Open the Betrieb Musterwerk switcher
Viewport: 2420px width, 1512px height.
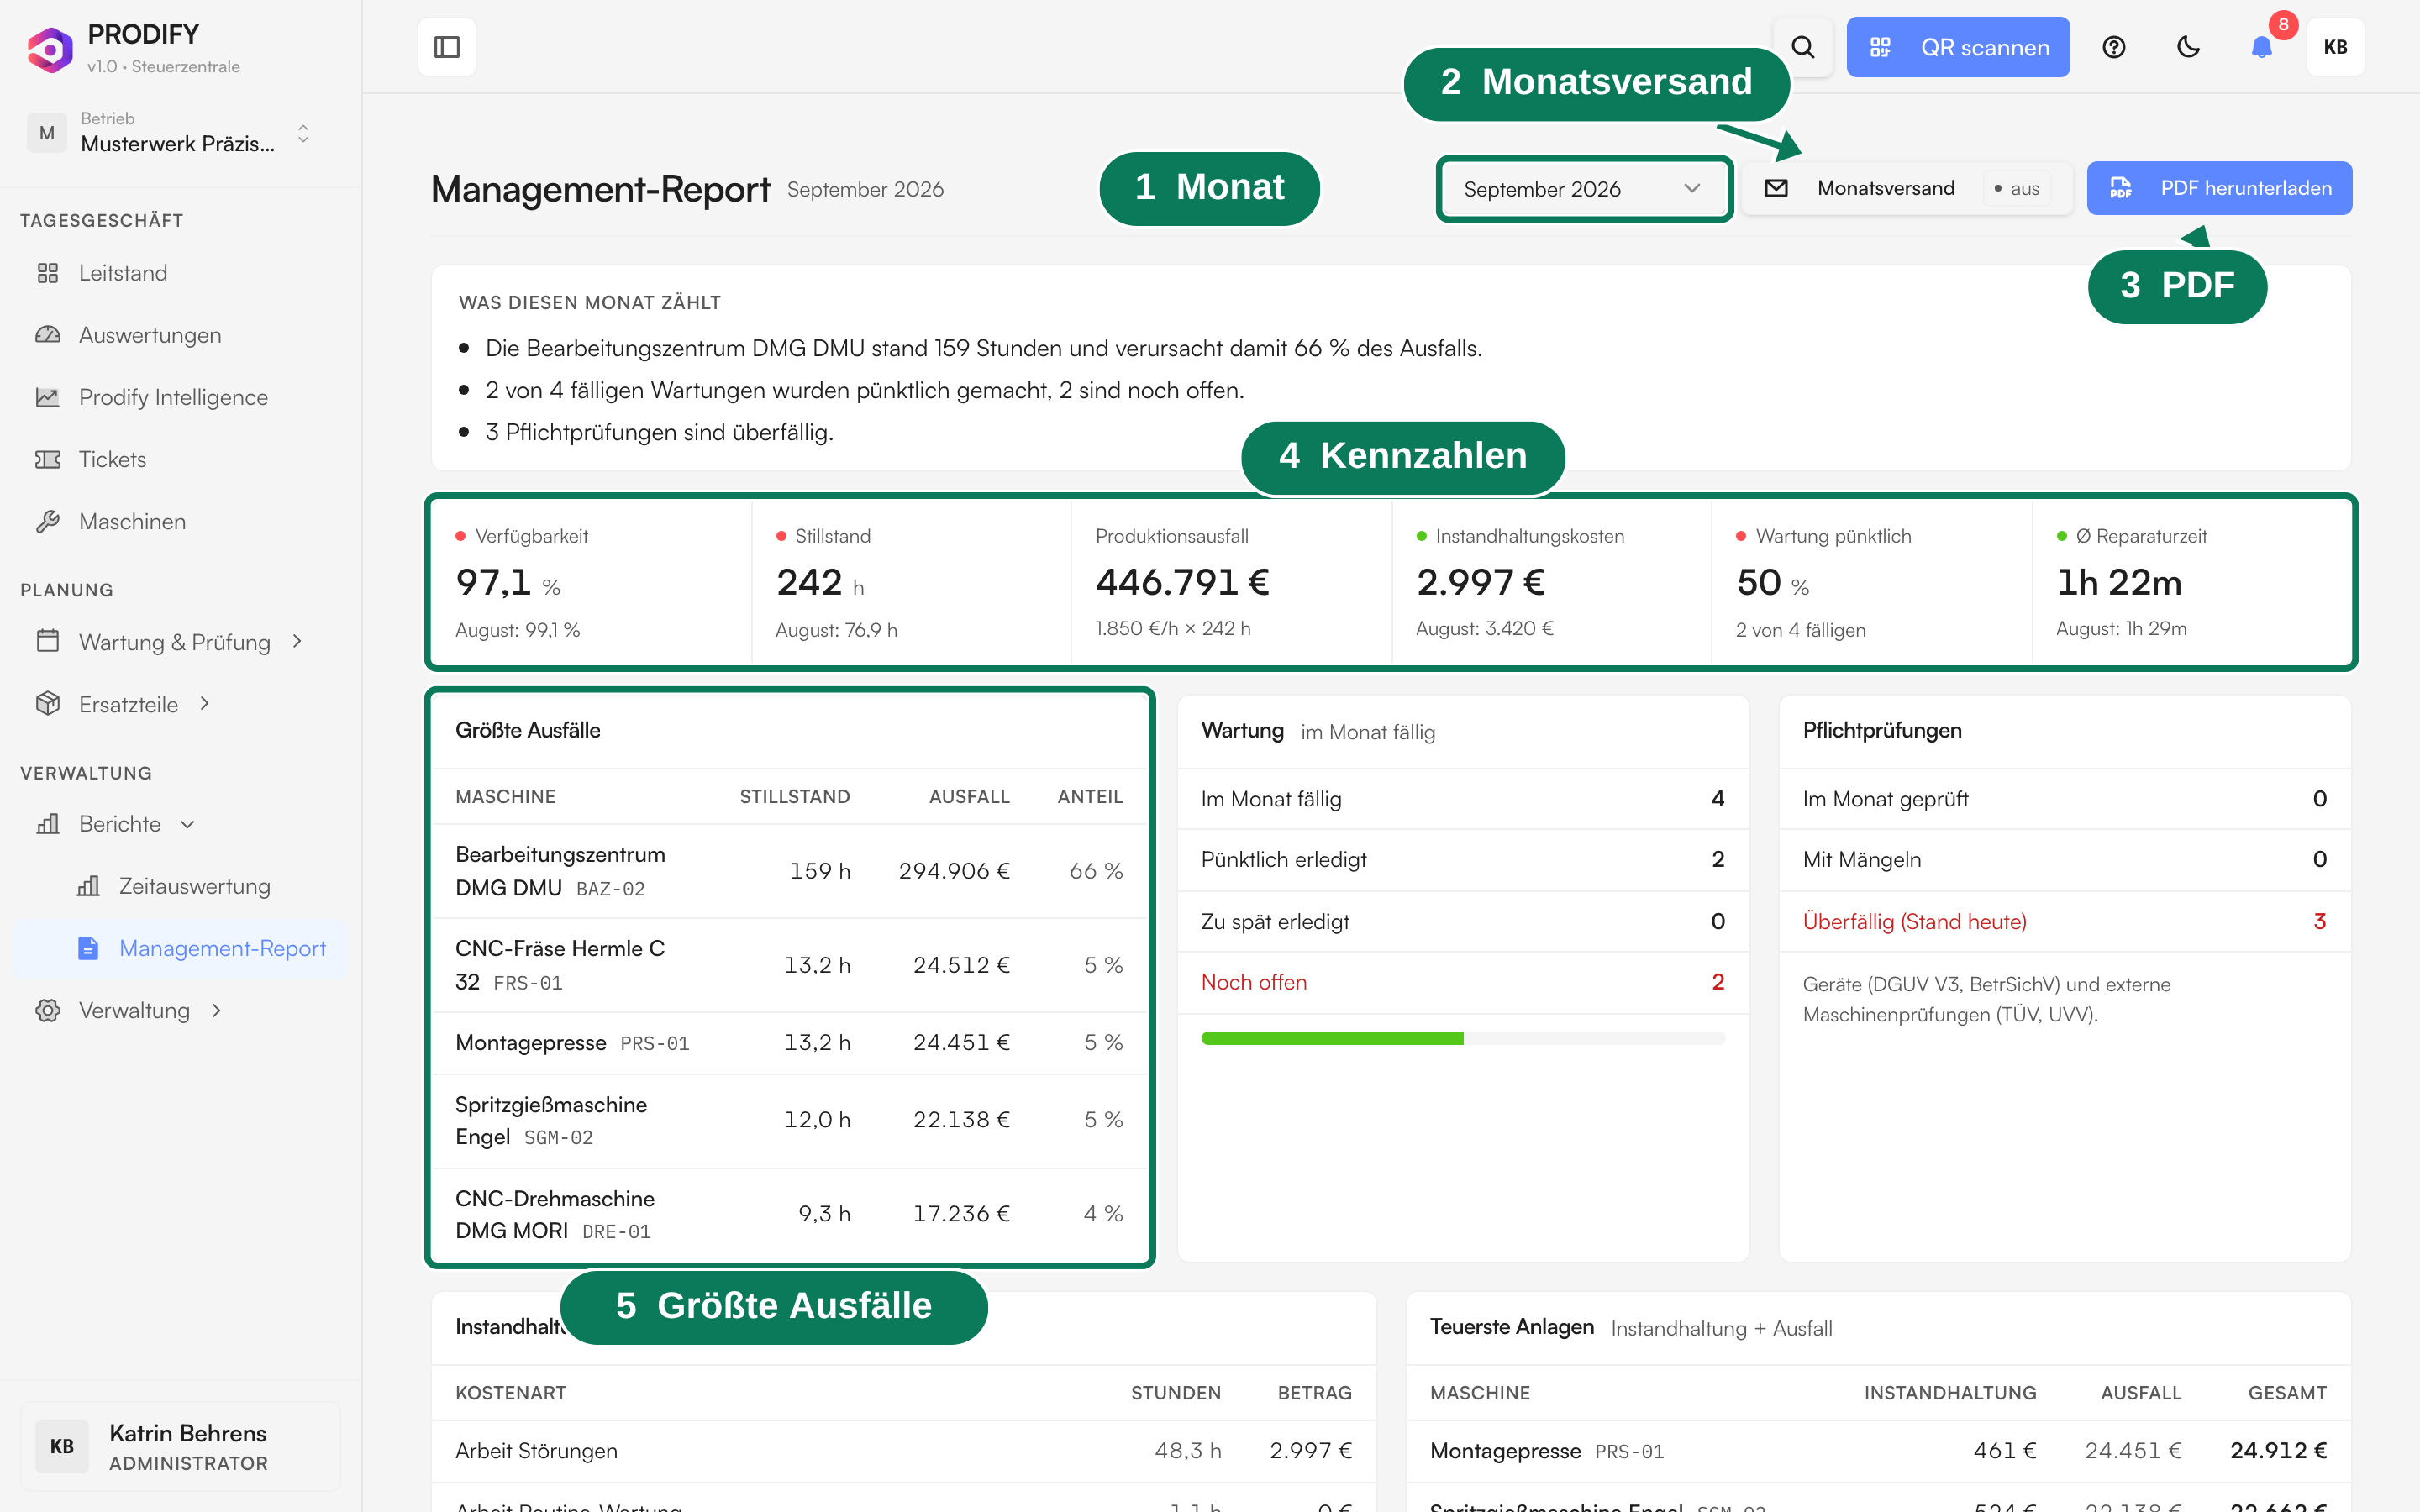coord(168,133)
